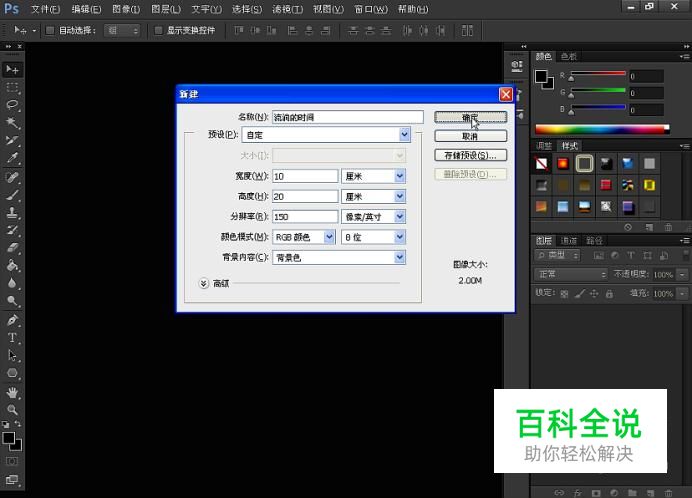Enable the 自动选择 checkbox
This screenshot has width=692, height=498.
49,30
